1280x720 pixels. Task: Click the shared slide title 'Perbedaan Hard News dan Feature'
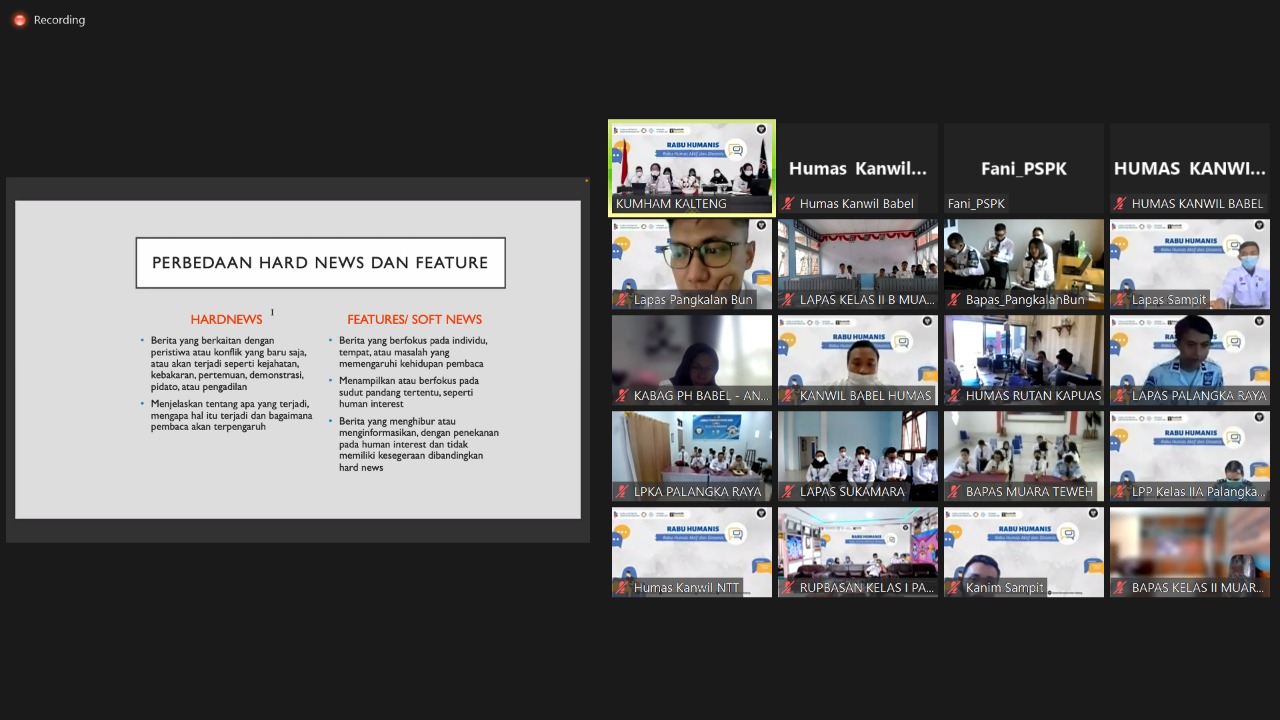click(x=320, y=263)
